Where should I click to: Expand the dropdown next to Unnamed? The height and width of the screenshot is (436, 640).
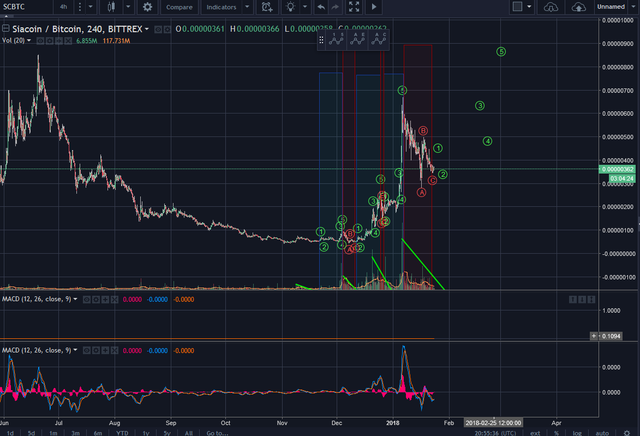coord(634,7)
